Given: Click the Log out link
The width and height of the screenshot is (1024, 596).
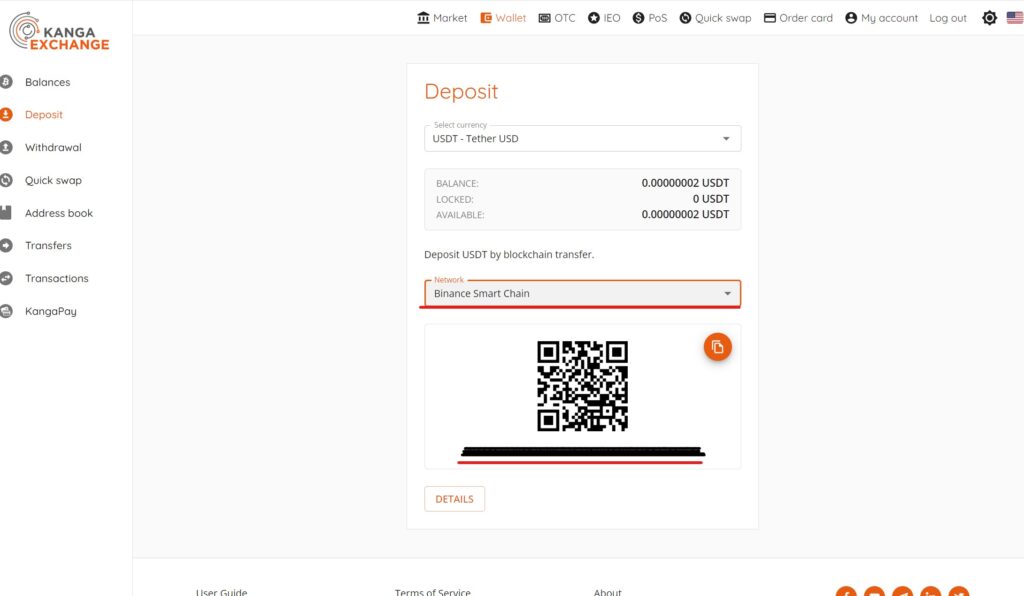Looking at the screenshot, I should 948,18.
